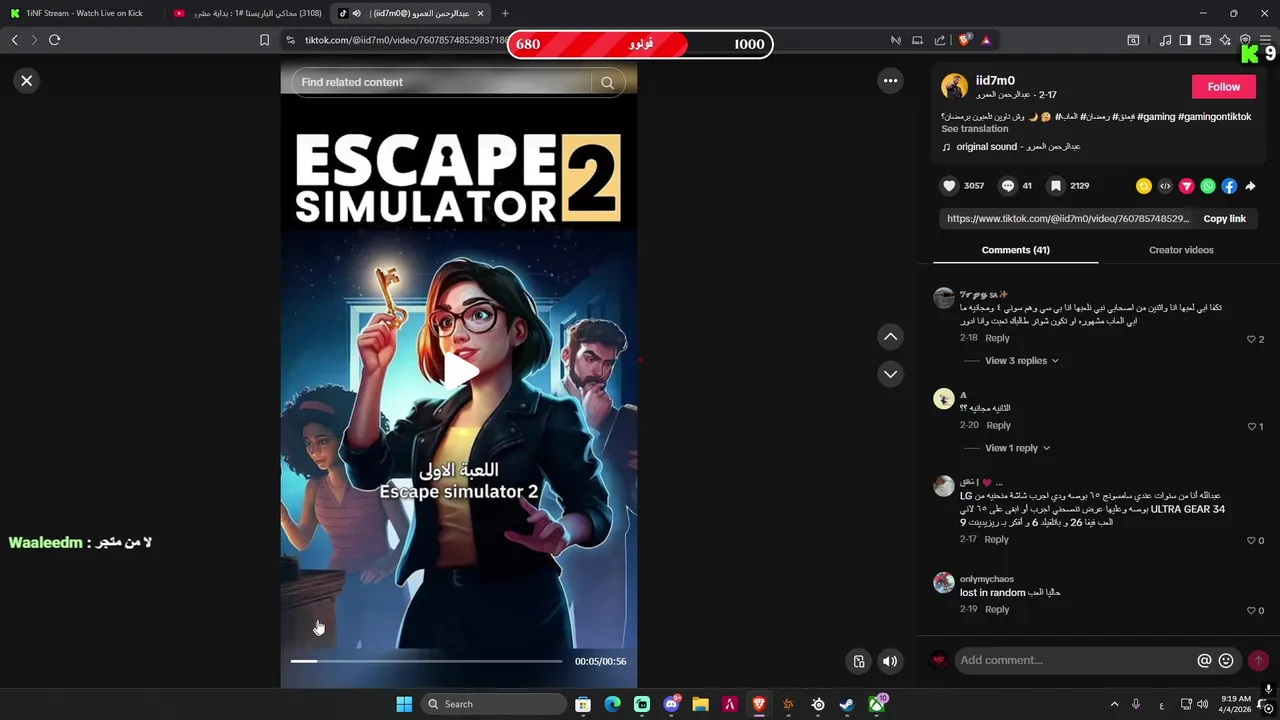Screen dimensions: 1280x720
Task: Open File Explorer from taskbar
Action: pos(700,704)
